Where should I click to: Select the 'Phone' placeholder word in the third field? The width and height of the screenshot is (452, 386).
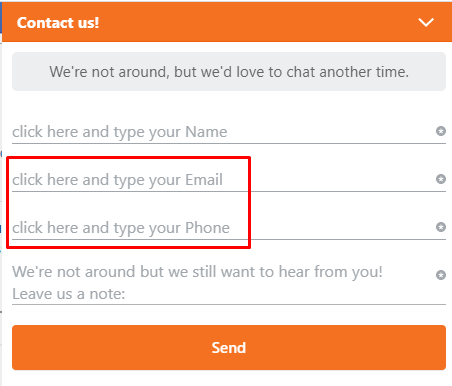(x=207, y=228)
